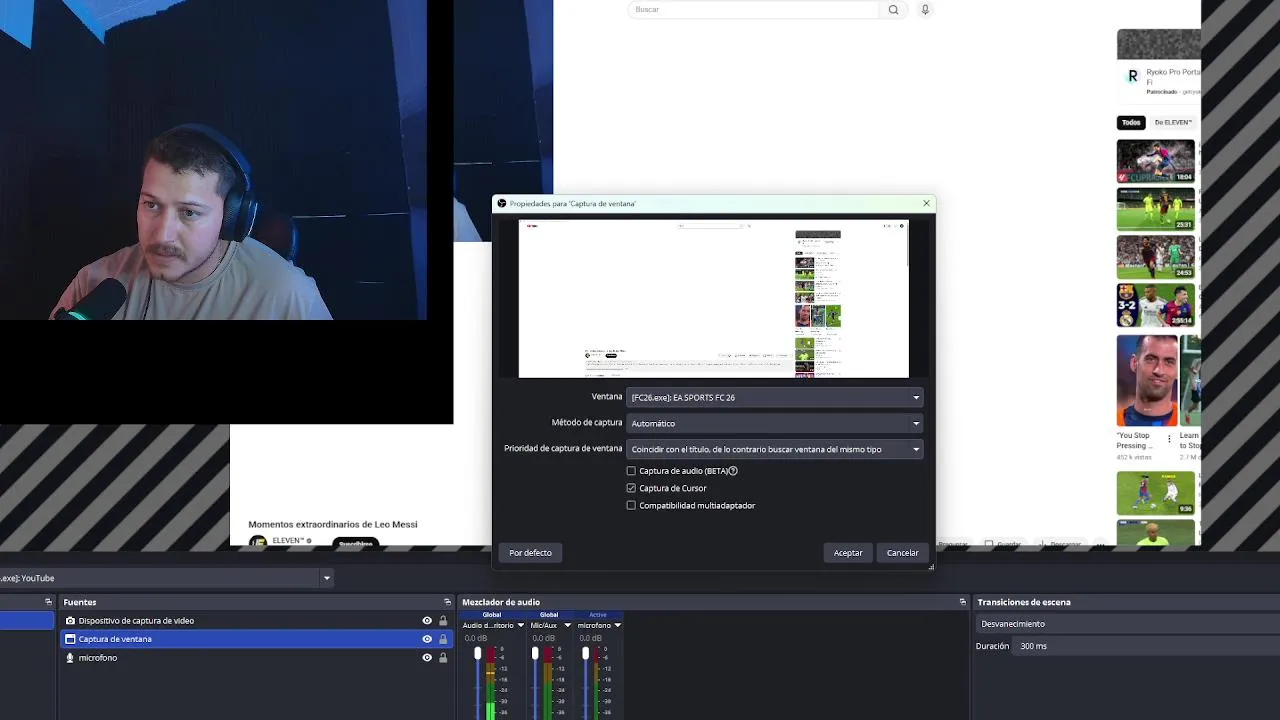Click Transiciones de escena panel title
This screenshot has width=1280, height=720.
tap(1024, 602)
